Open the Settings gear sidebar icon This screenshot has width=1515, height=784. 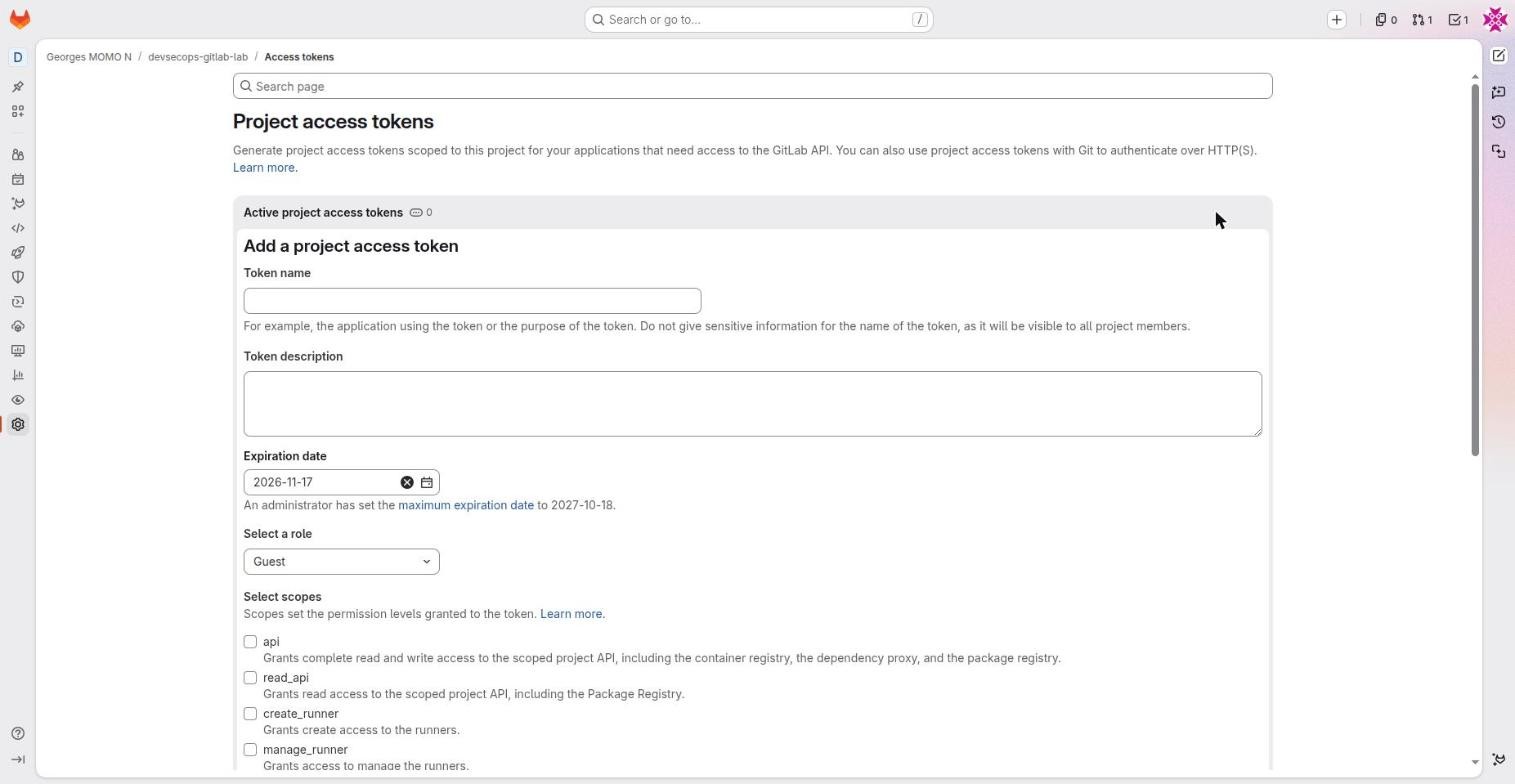pos(18,424)
